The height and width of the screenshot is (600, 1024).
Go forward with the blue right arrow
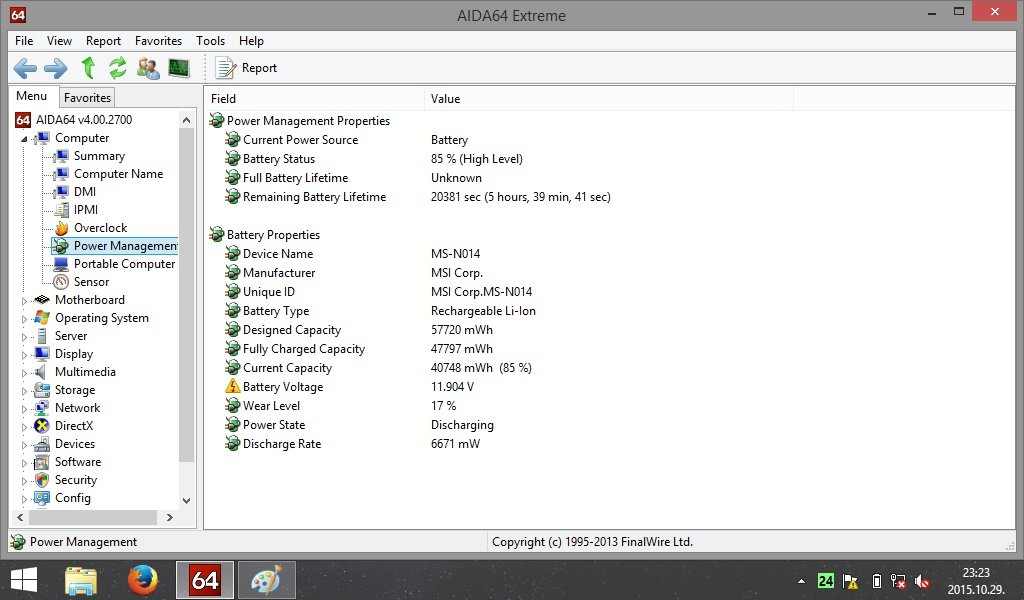tap(56, 68)
